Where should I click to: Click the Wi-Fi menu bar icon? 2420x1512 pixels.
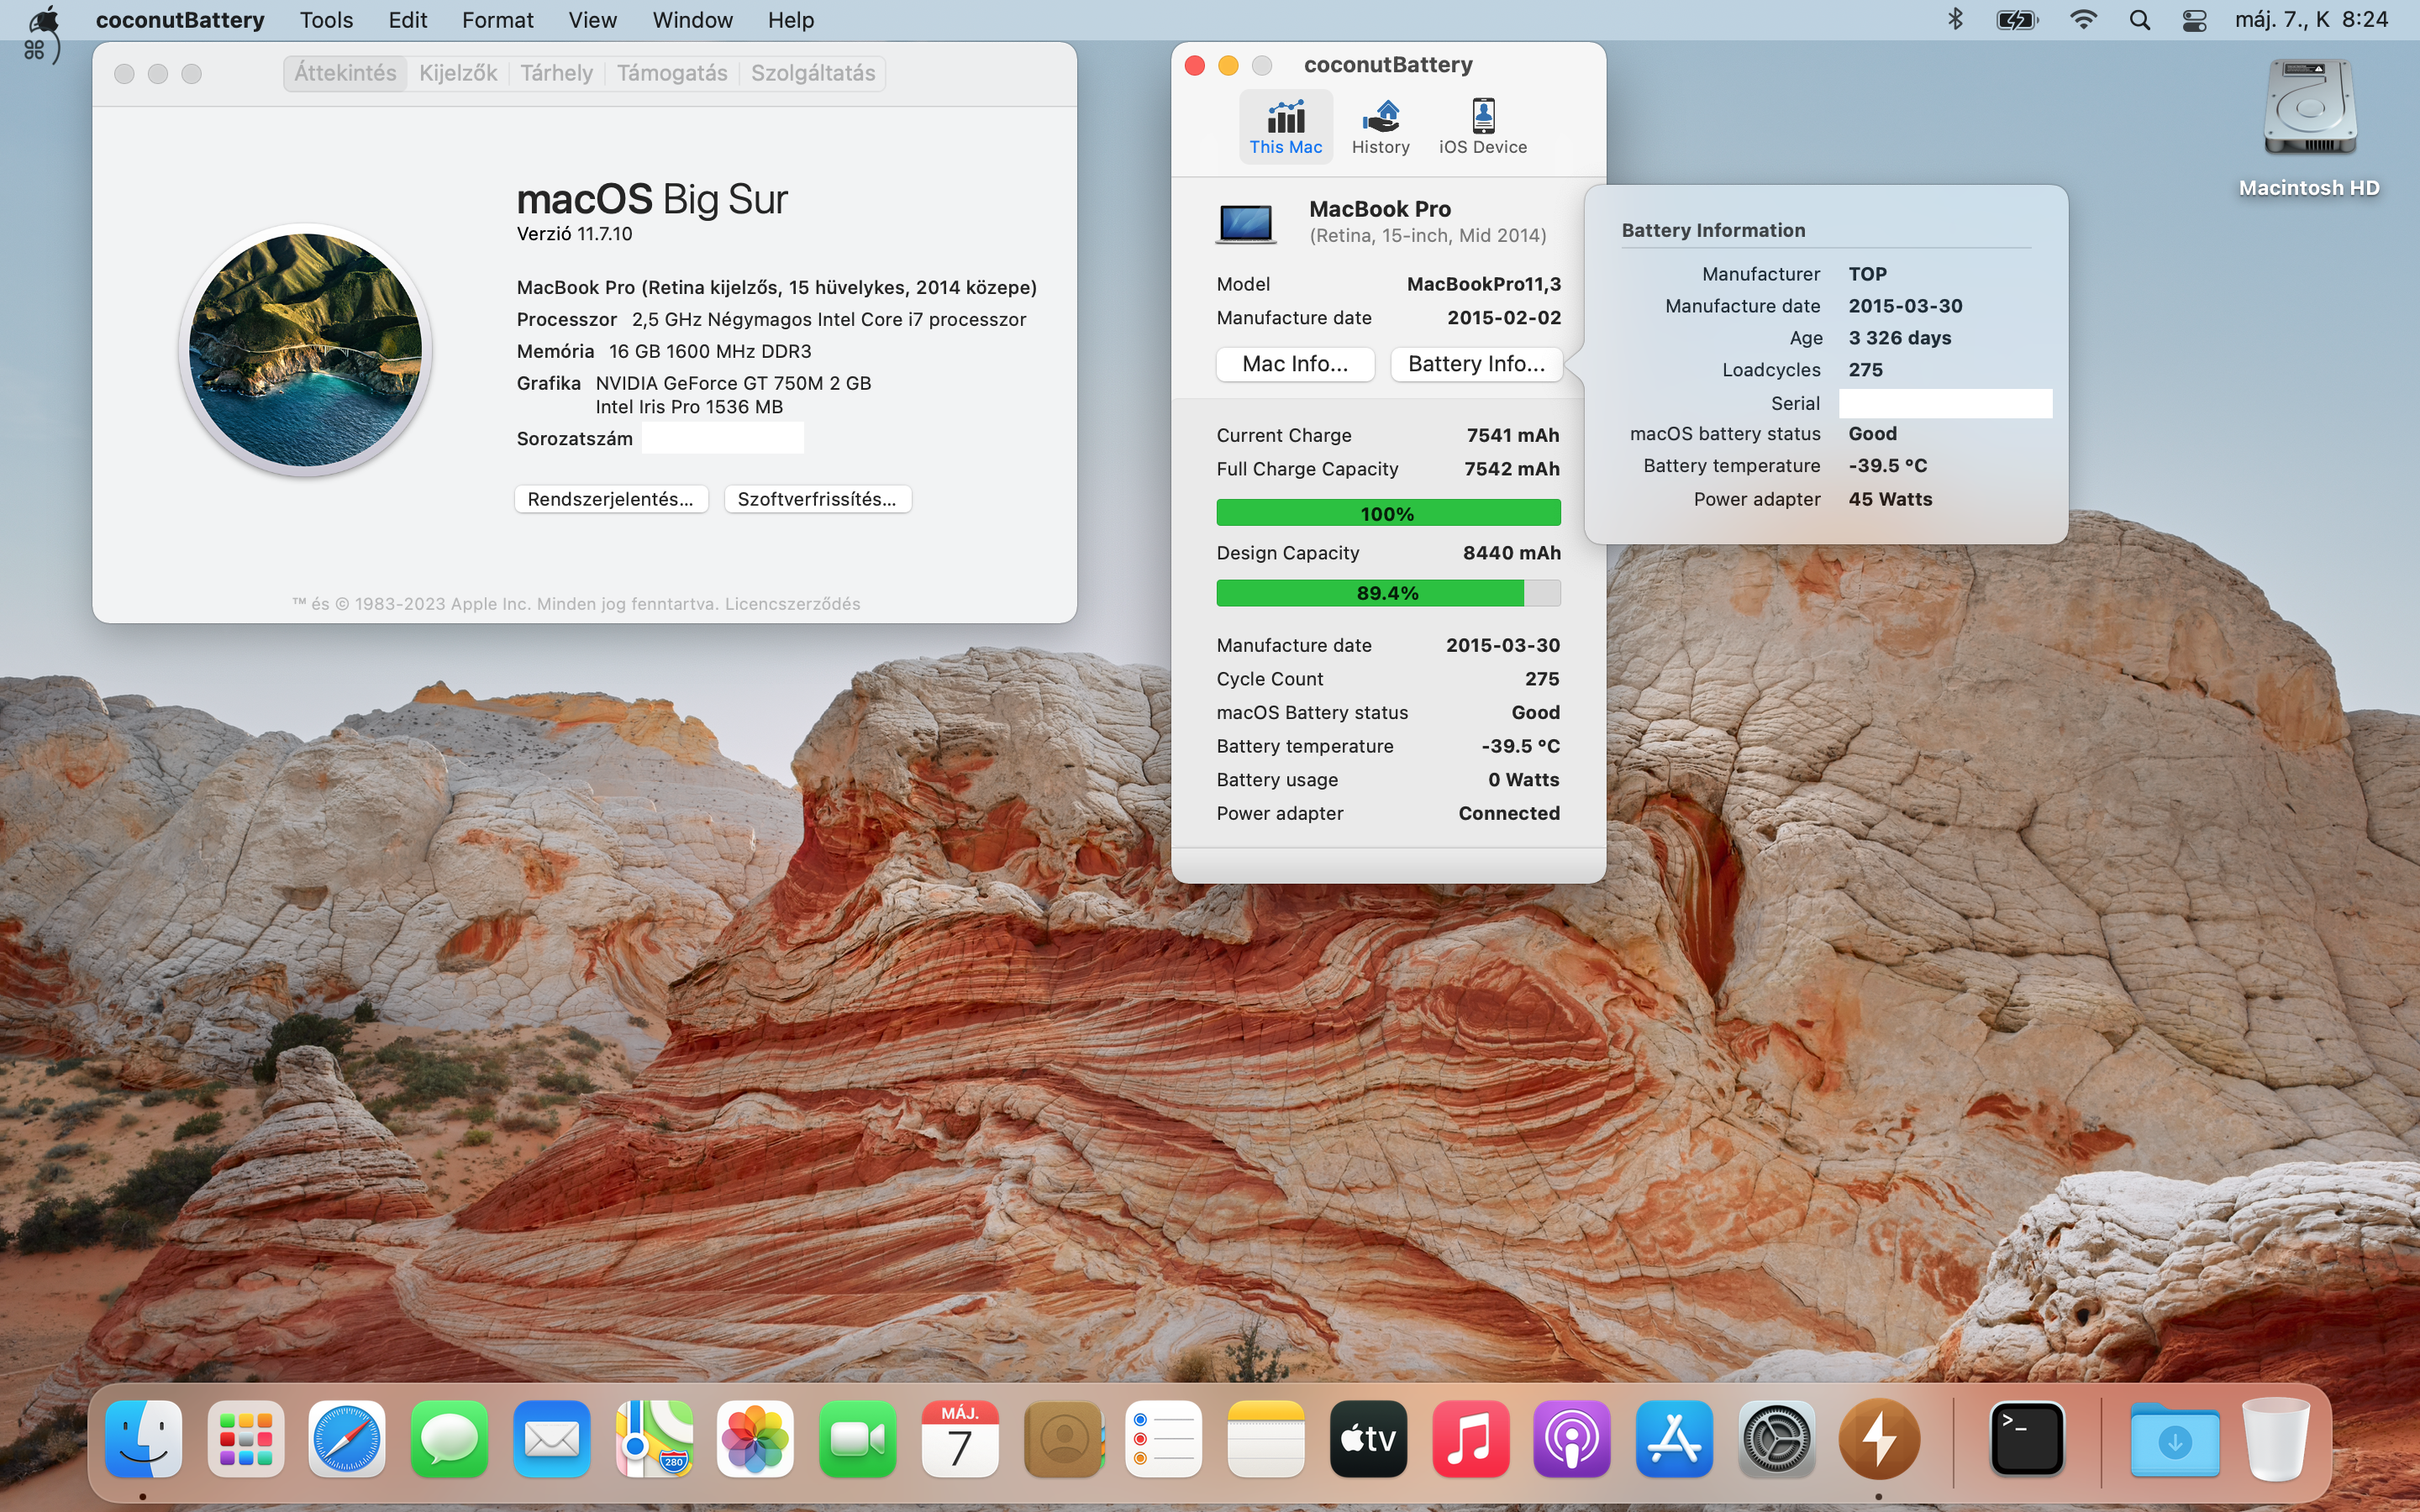2083,20
